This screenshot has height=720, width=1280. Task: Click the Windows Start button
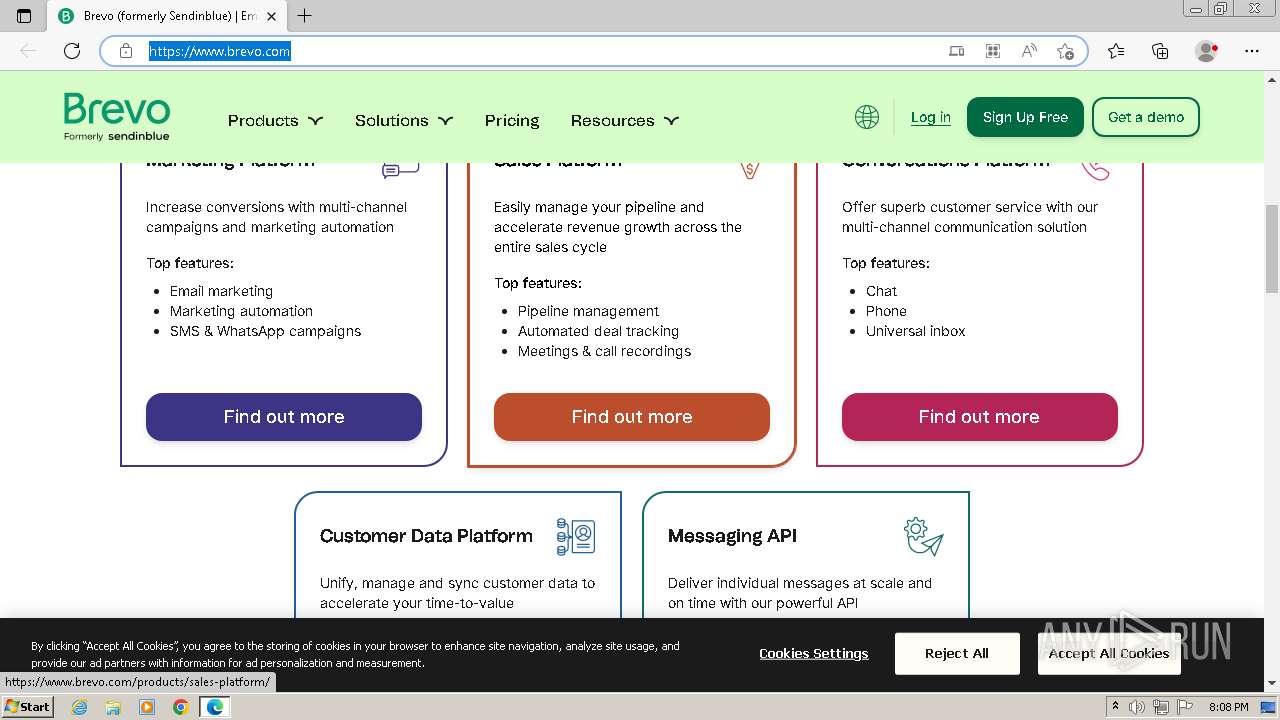(x=27, y=707)
